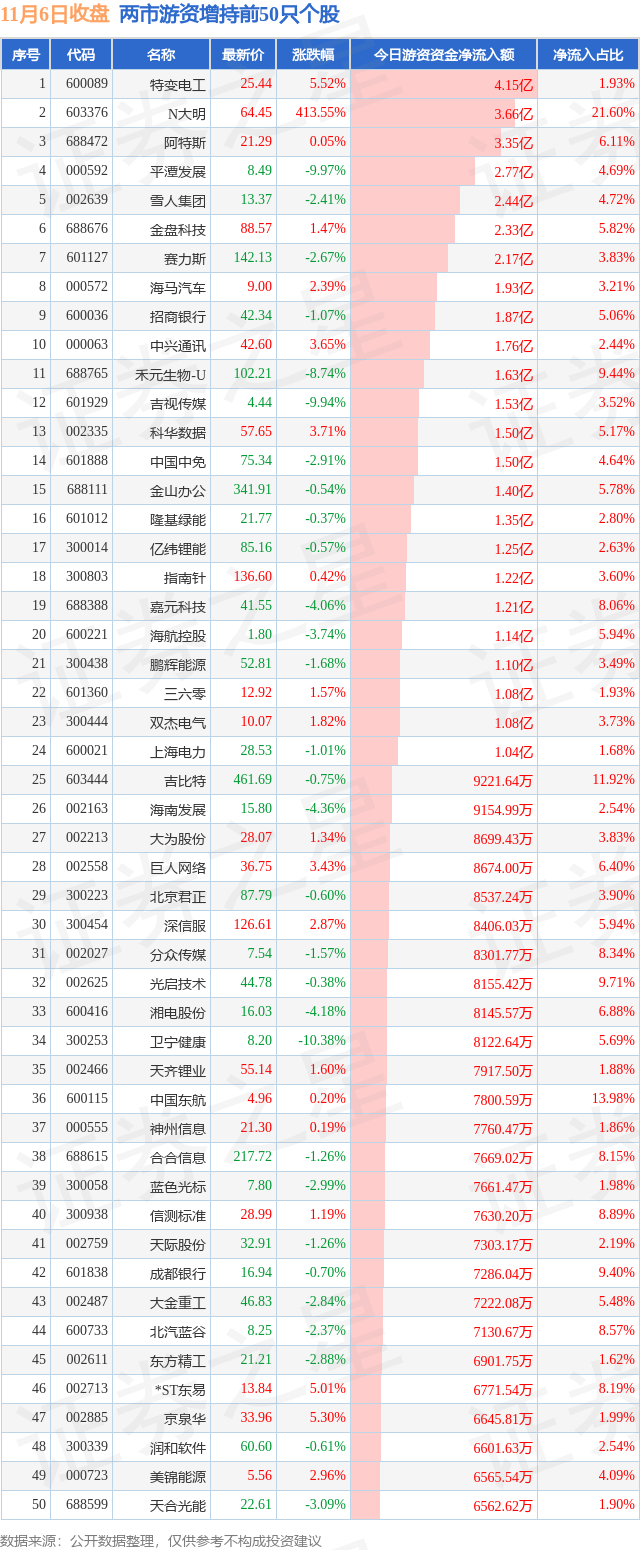This screenshot has width=640, height=1550.
Task: Click stock name N大明
Action: [x=186, y=114]
